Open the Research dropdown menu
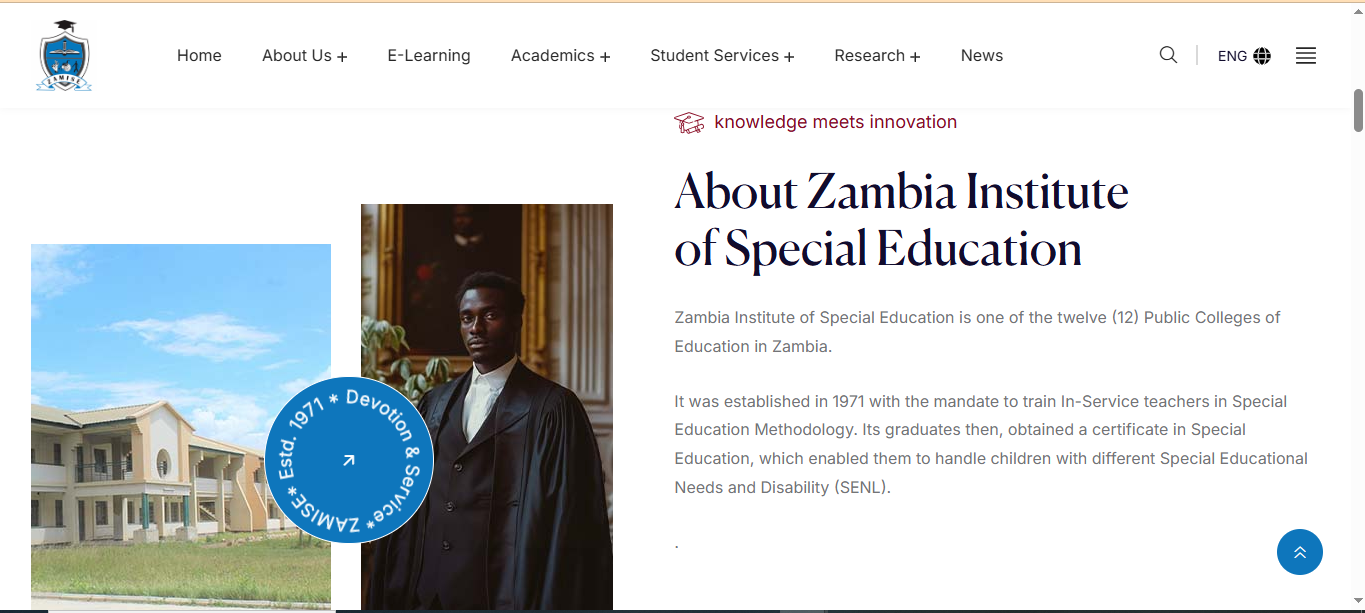 877,56
